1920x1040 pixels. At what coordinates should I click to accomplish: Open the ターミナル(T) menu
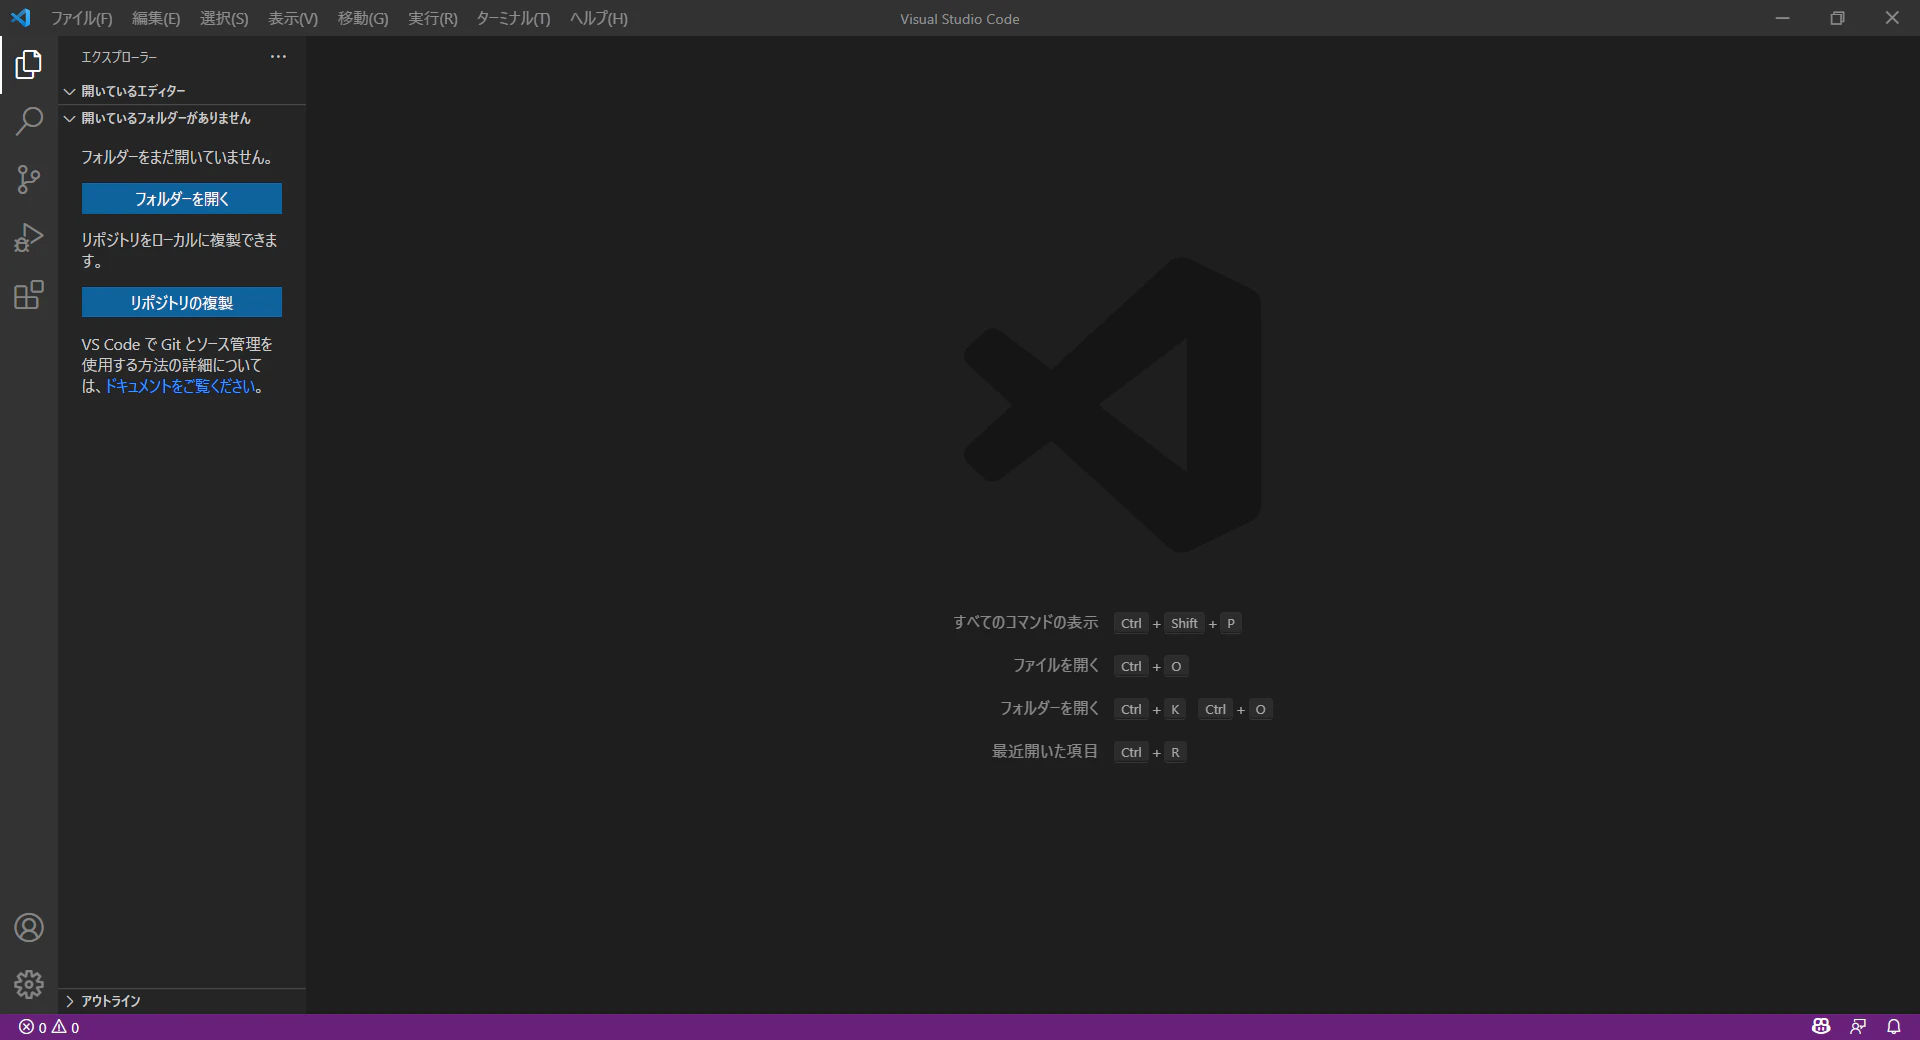click(513, 18)
